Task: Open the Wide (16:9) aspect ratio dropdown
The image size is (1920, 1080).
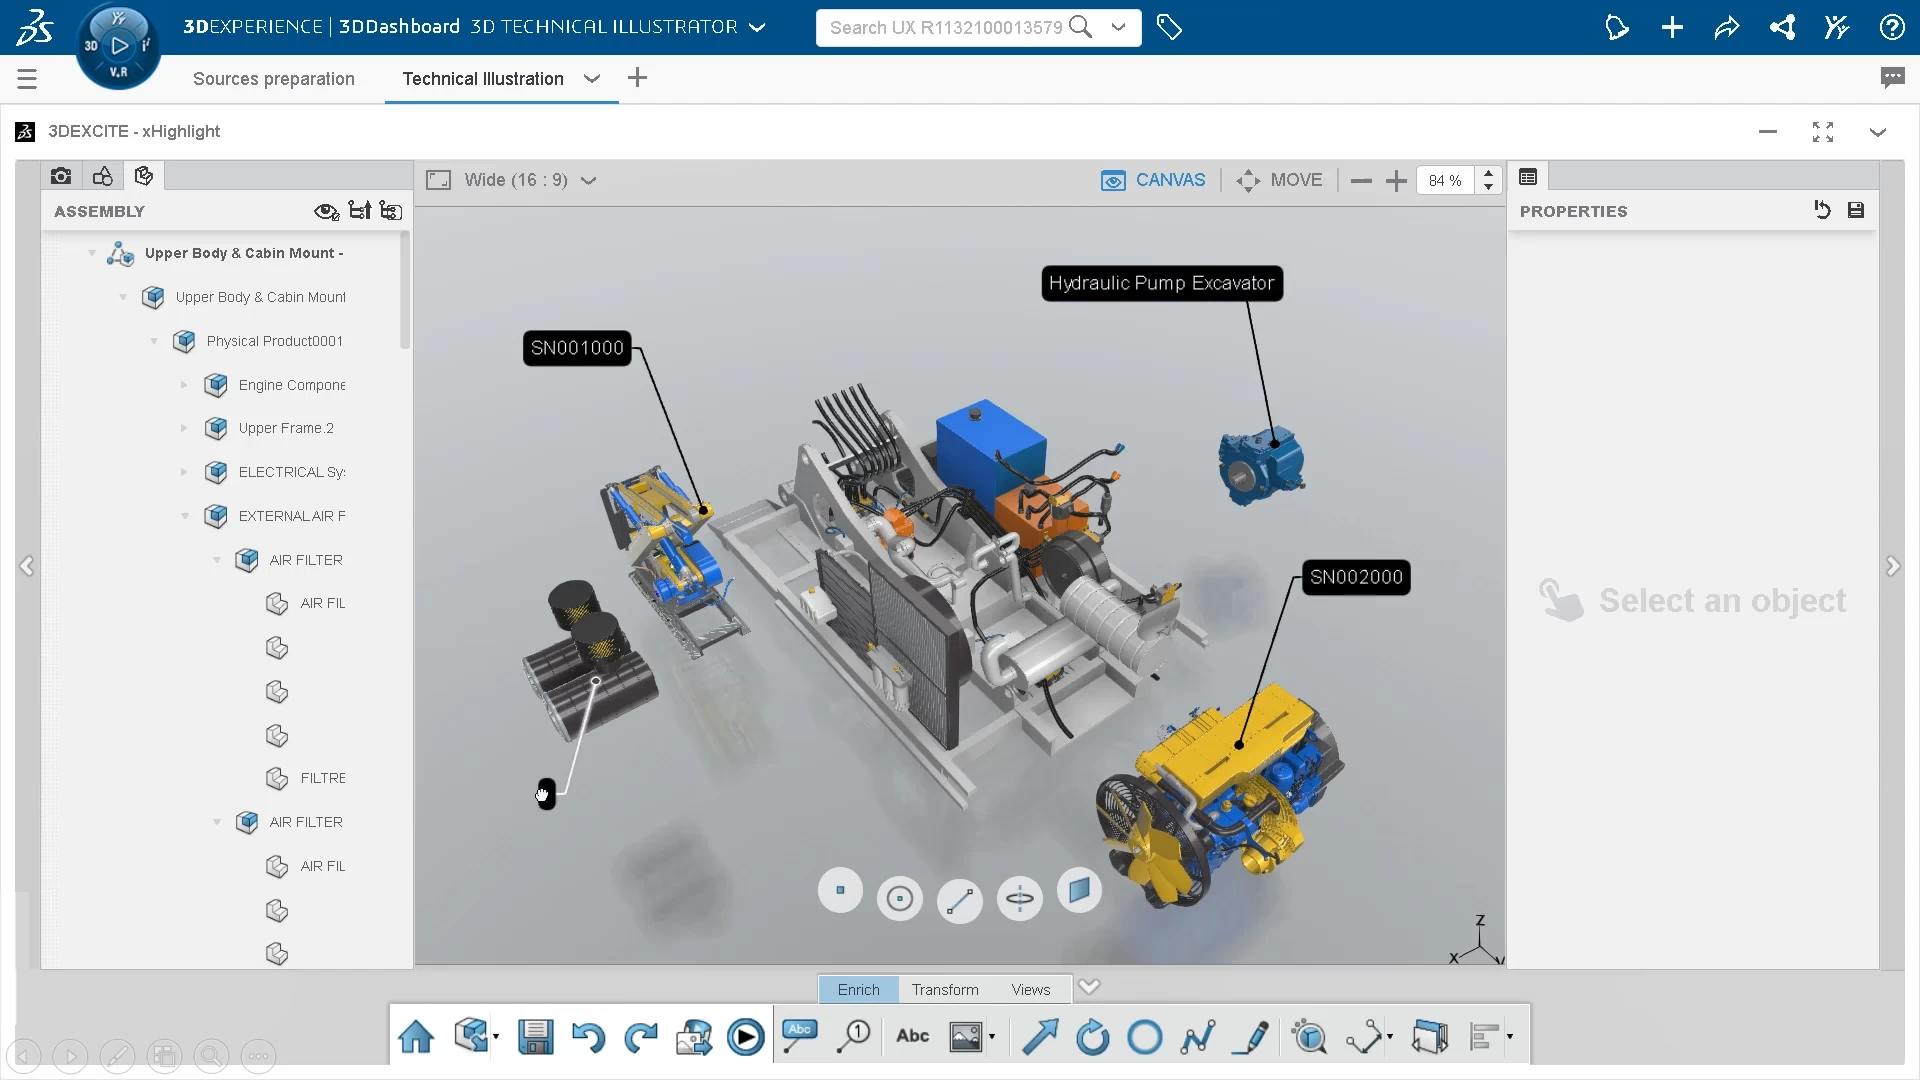Action: click(x=589, y=180)
